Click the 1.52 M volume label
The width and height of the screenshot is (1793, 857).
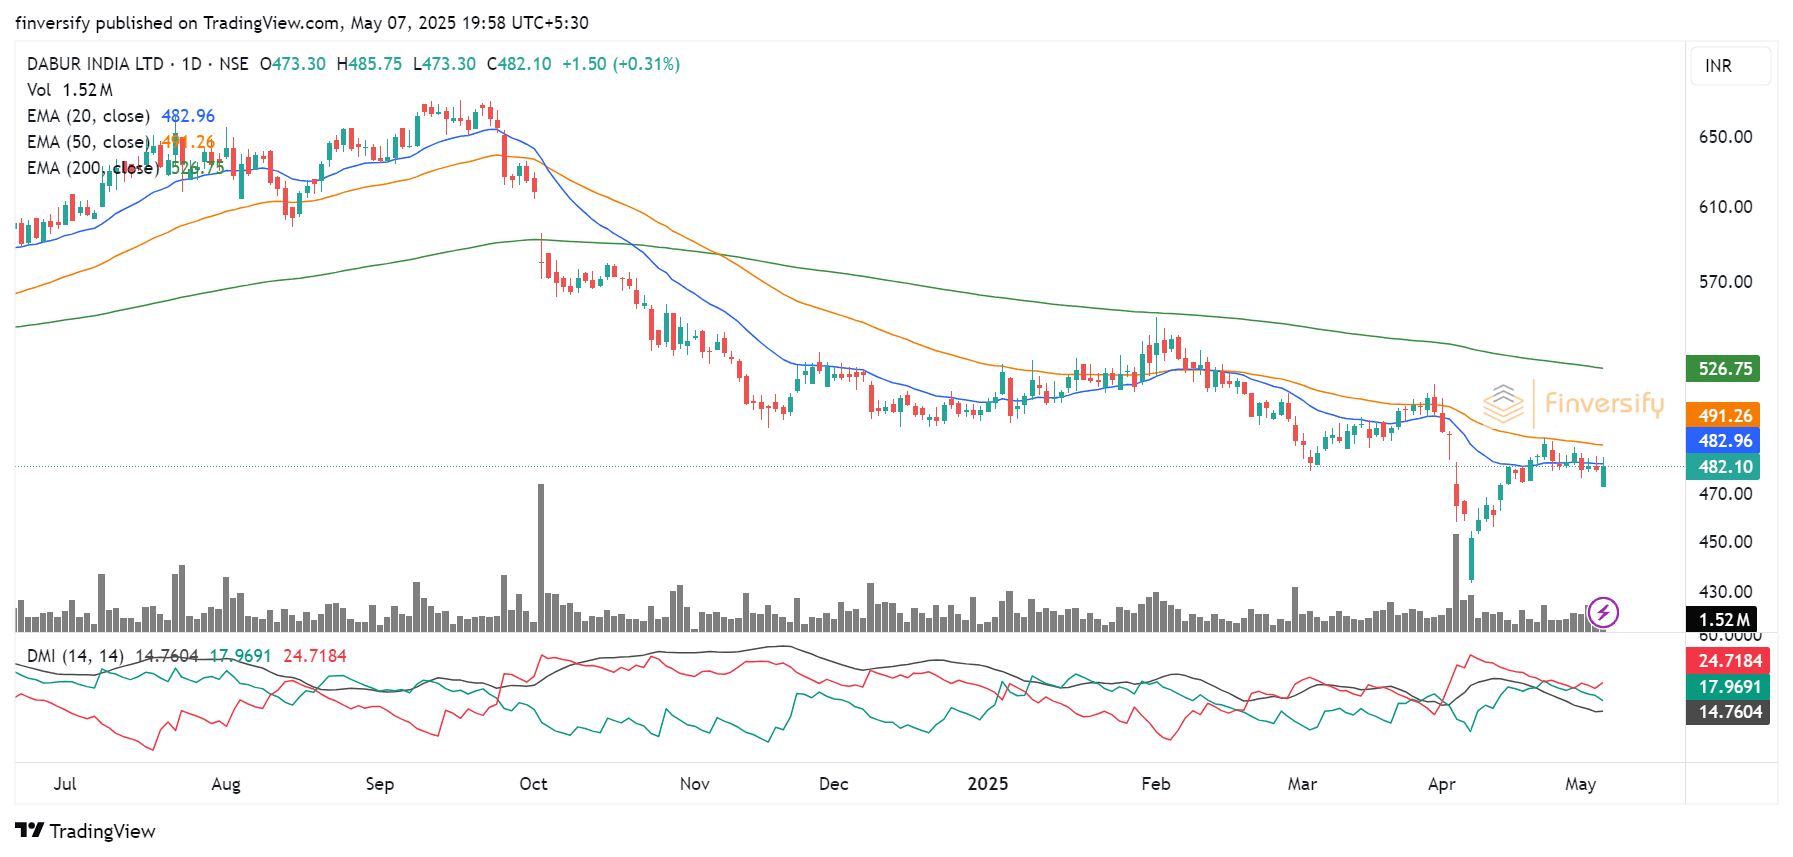tap(1722, 620)
